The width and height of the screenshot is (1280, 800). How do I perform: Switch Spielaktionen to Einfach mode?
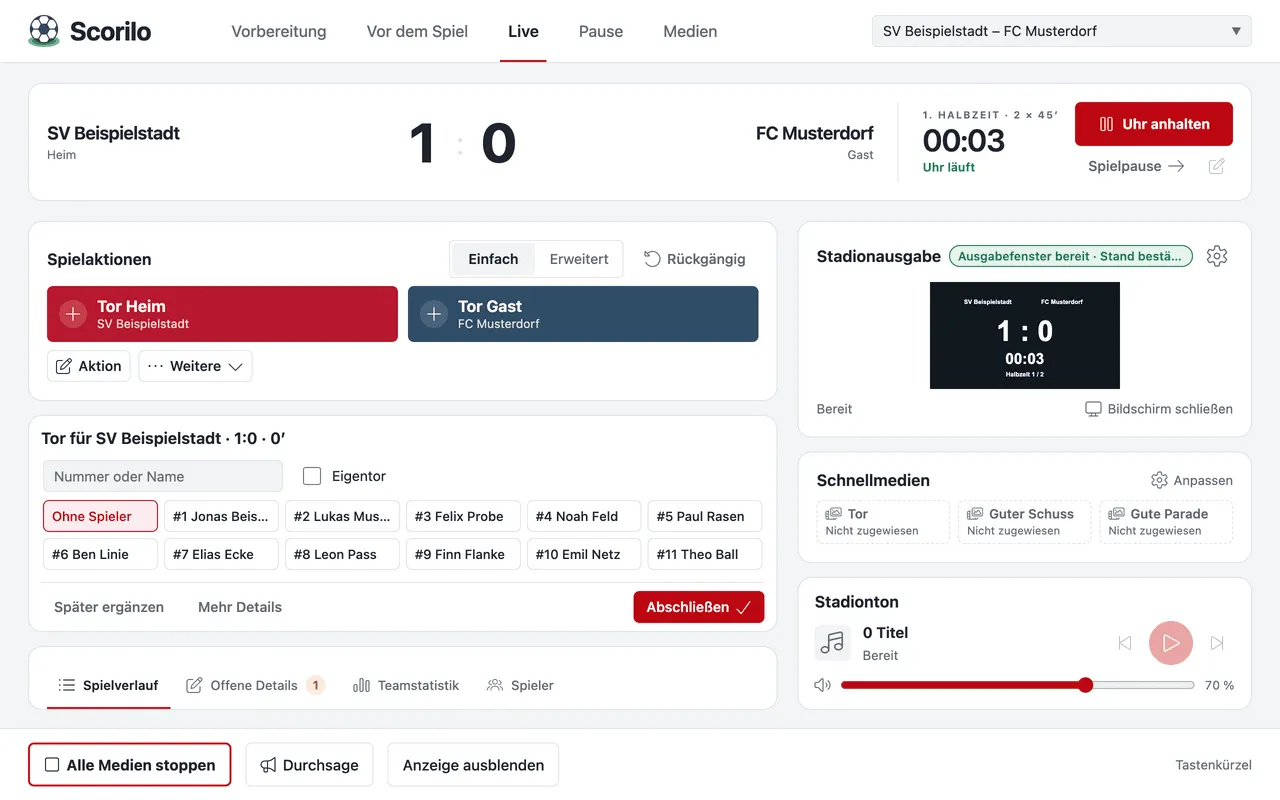(493, 259)
